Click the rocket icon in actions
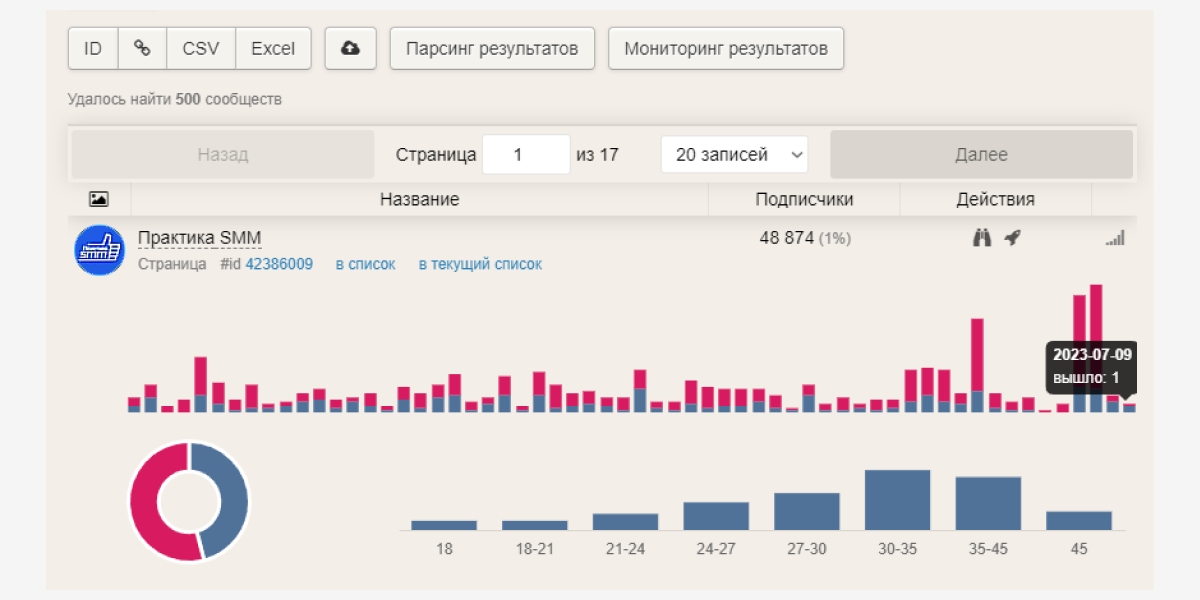Image resolution: width=1200 pixels, height=600 pixels. pyautogui.click(x=1012, y=238)
